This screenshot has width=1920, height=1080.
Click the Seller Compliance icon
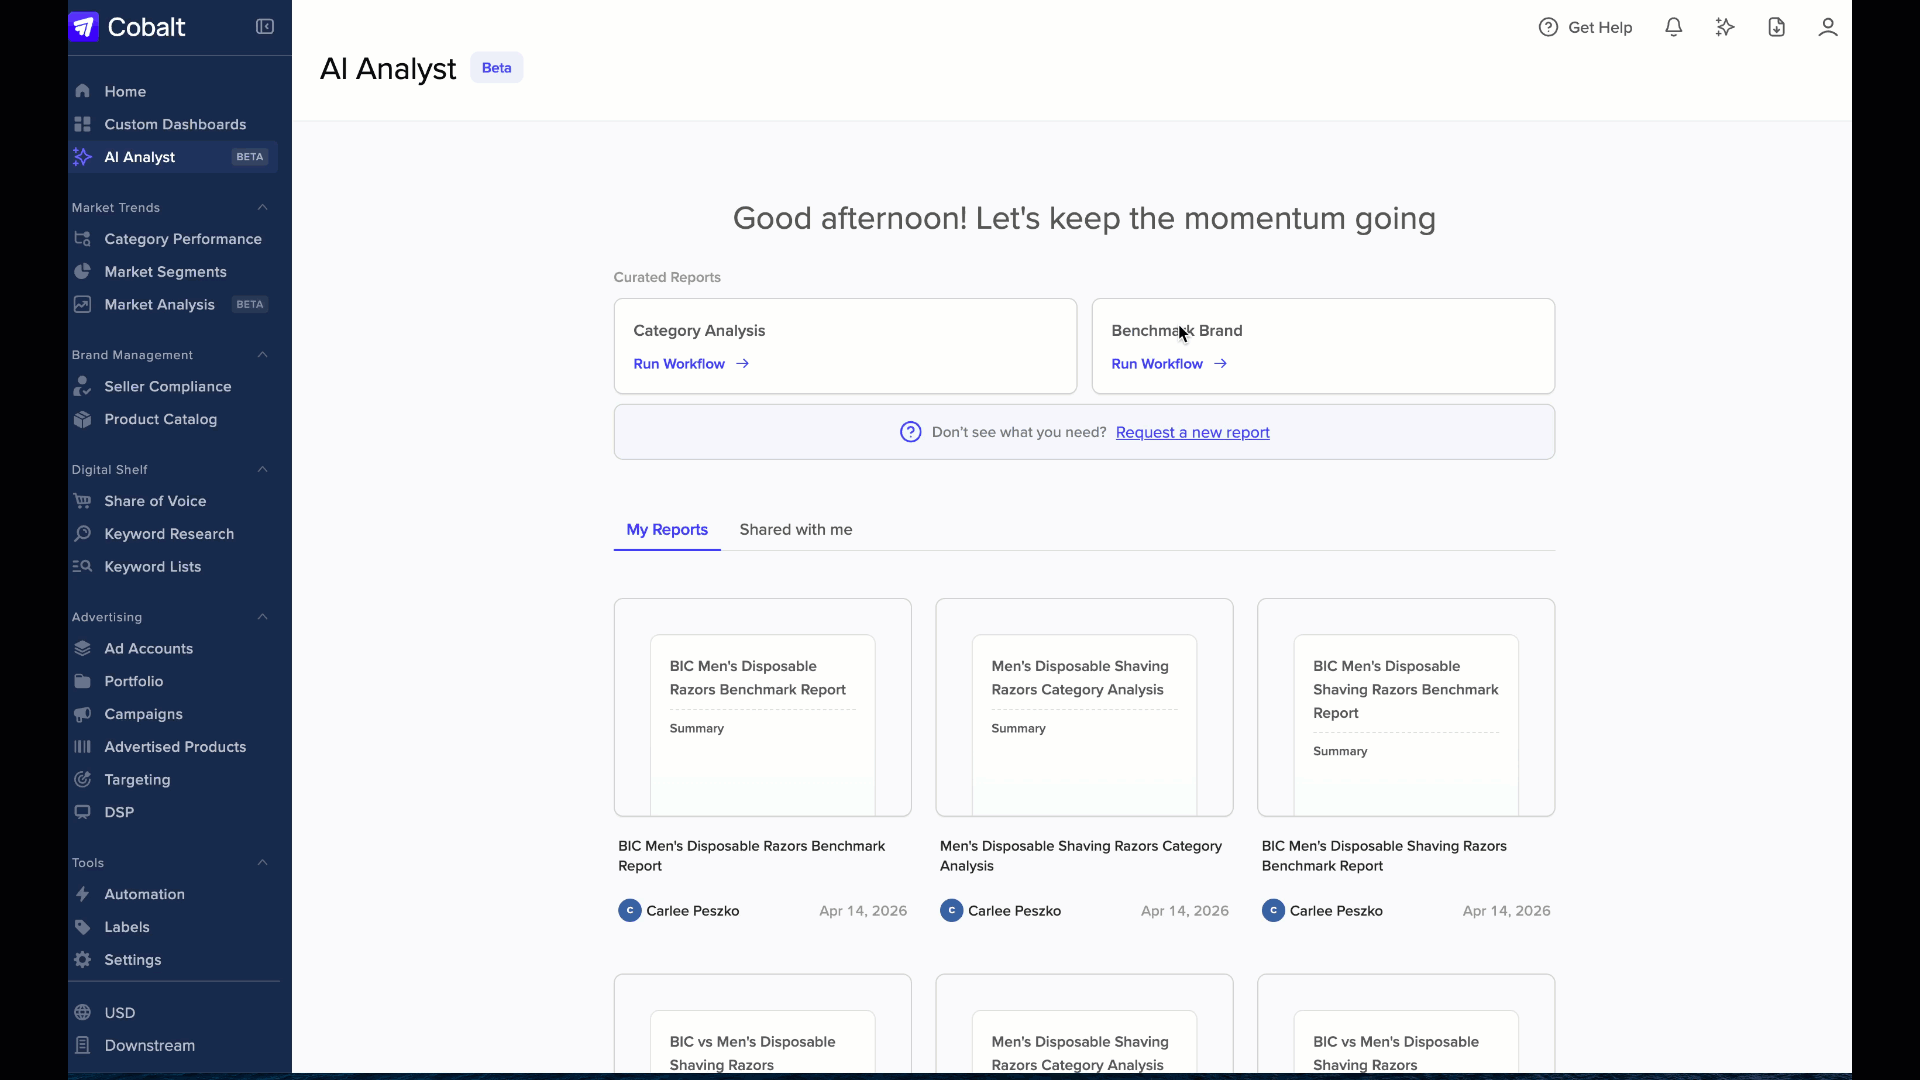coord(83,386)
